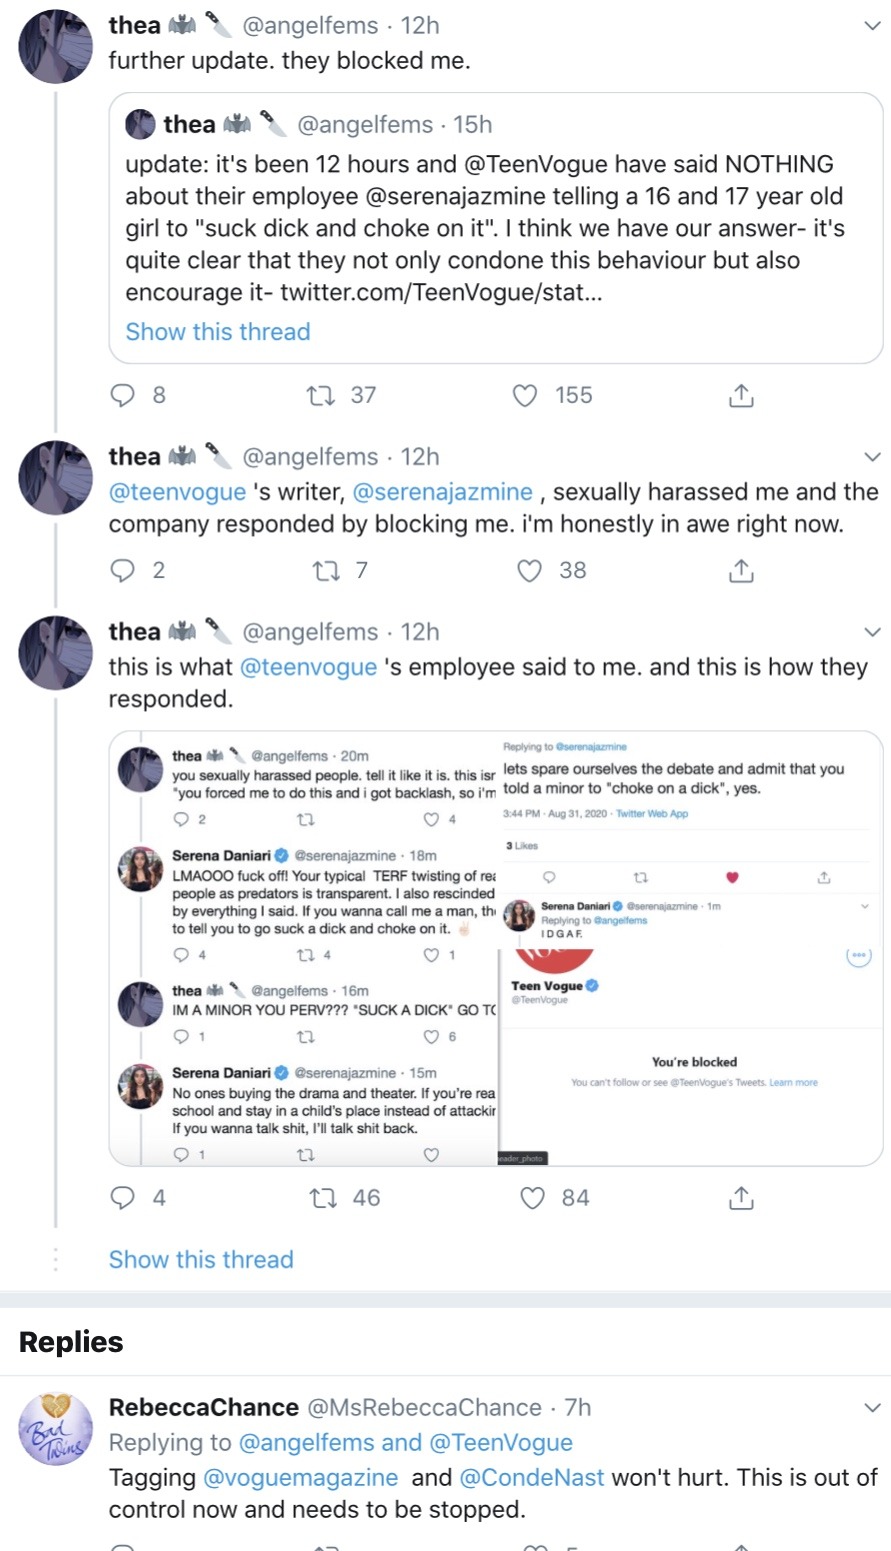891x1551 pixels.
Task: Share the "further update" tweet
Action: click(740, 396)
